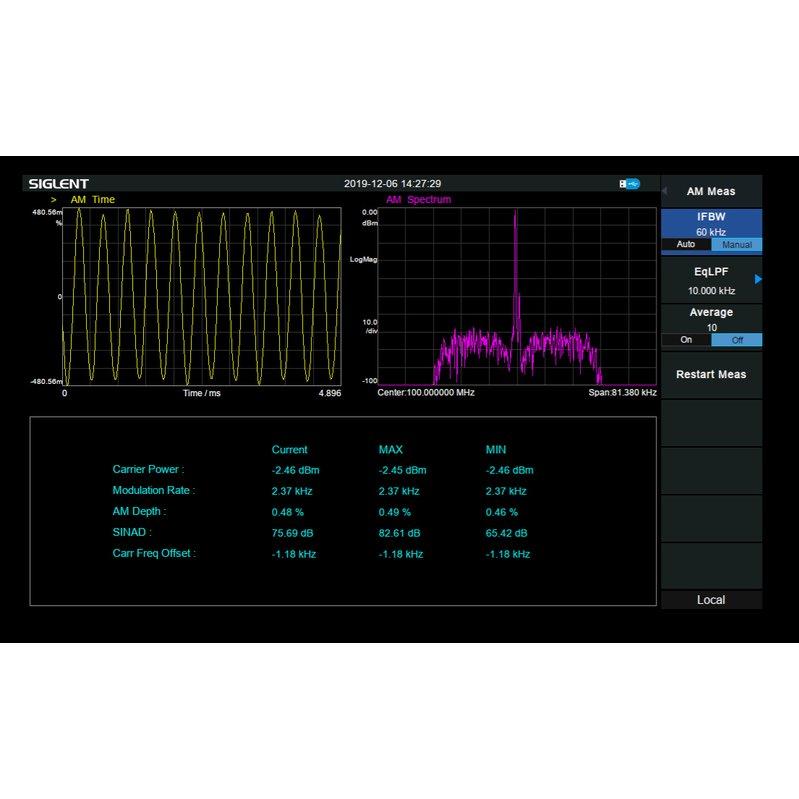Set IFBW mode to Auto

click(x=686, y=245)
